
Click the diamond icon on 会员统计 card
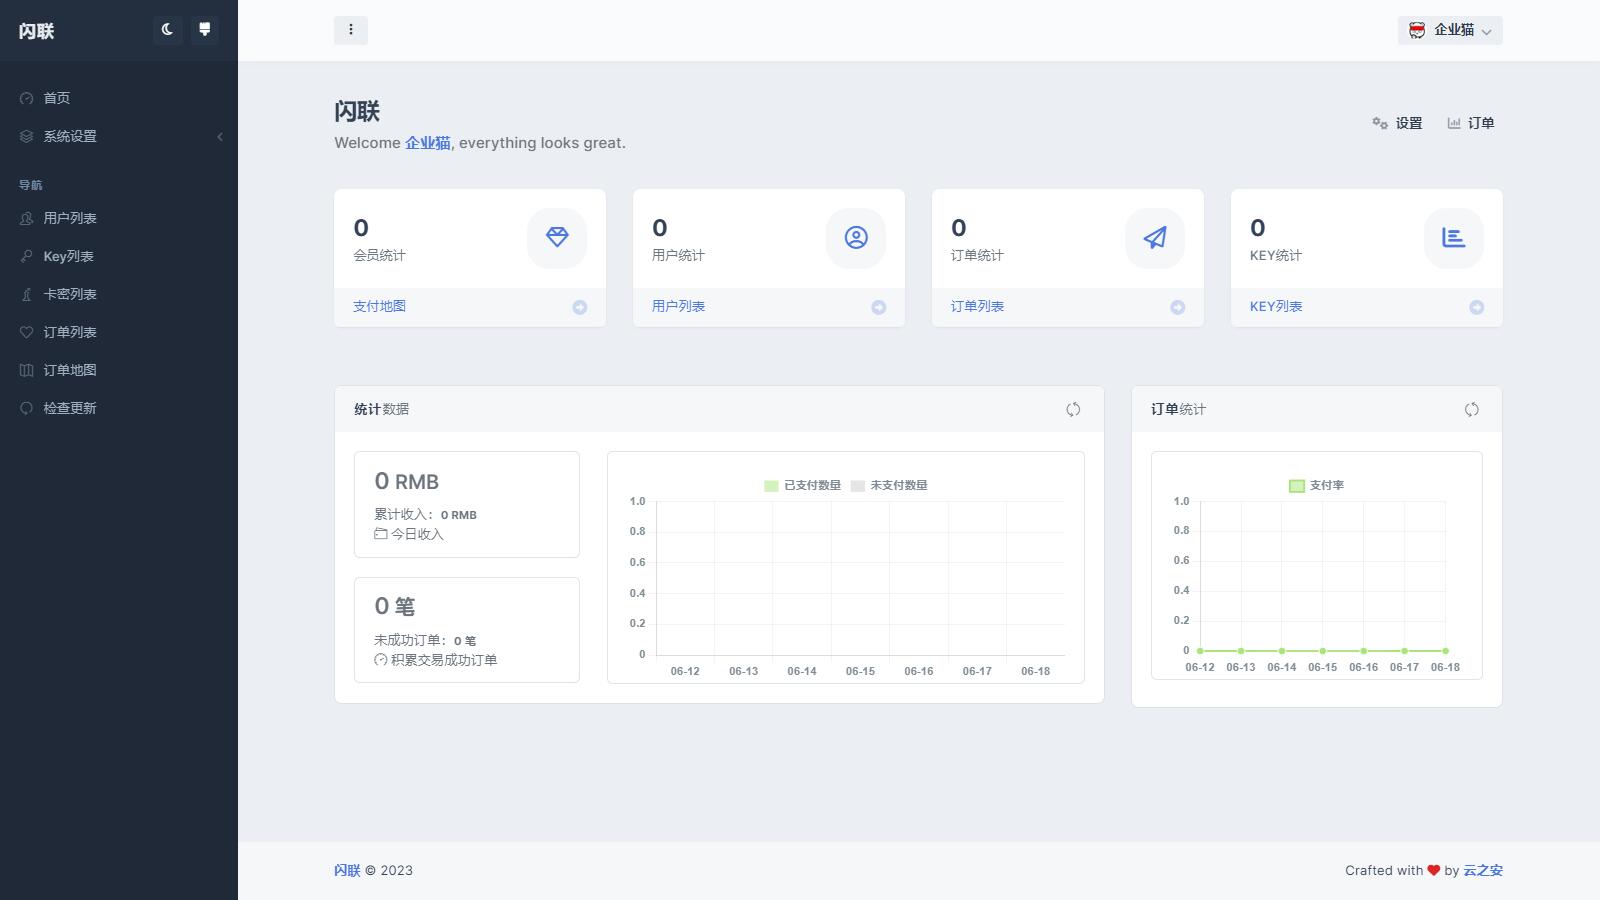557,239
